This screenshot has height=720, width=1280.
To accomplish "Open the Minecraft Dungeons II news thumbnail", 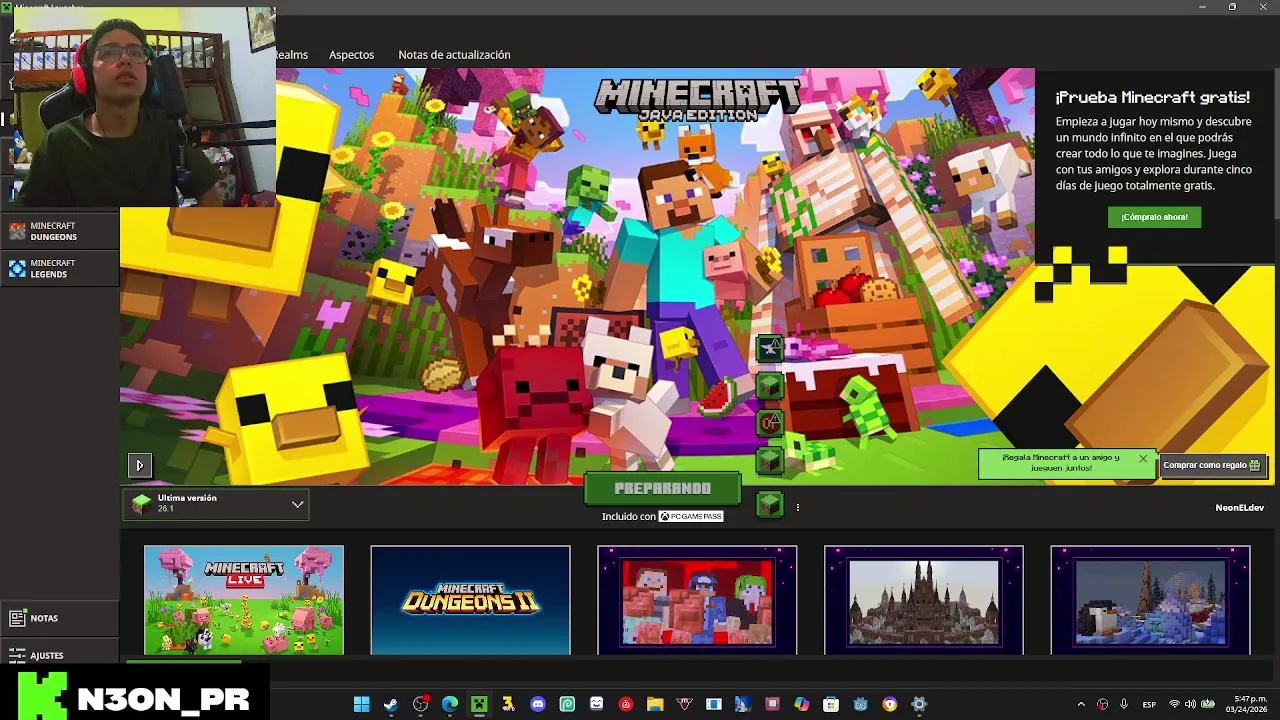I will pos(470,600).
